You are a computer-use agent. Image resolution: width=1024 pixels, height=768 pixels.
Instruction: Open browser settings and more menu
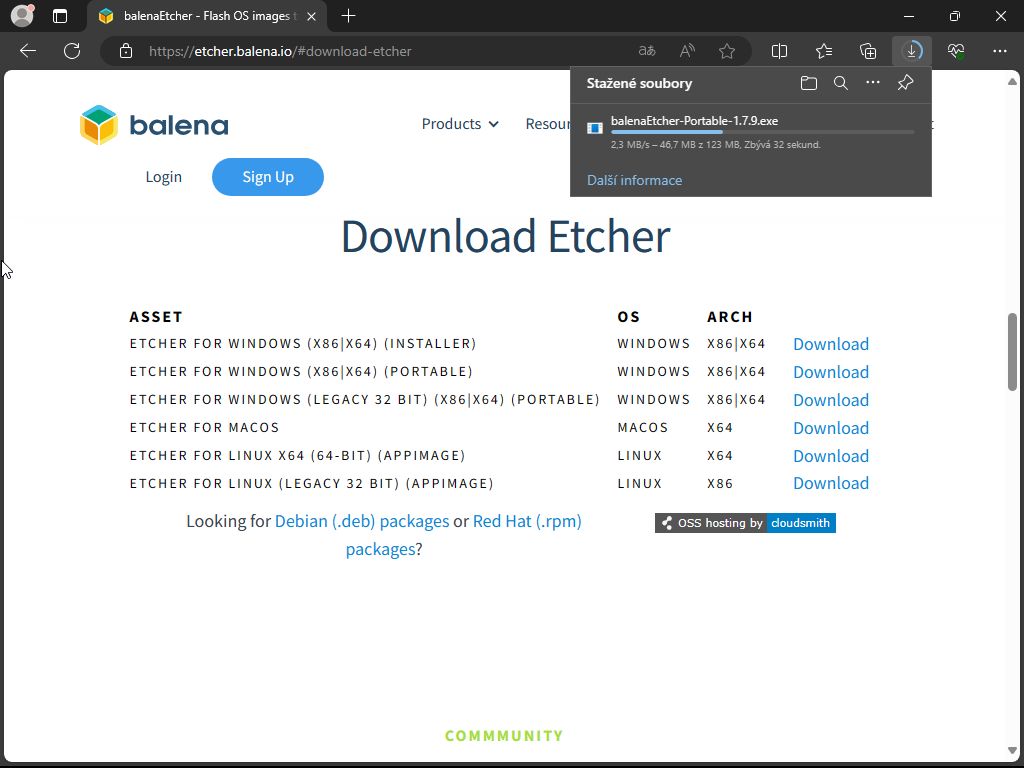(x=999, y=51)
